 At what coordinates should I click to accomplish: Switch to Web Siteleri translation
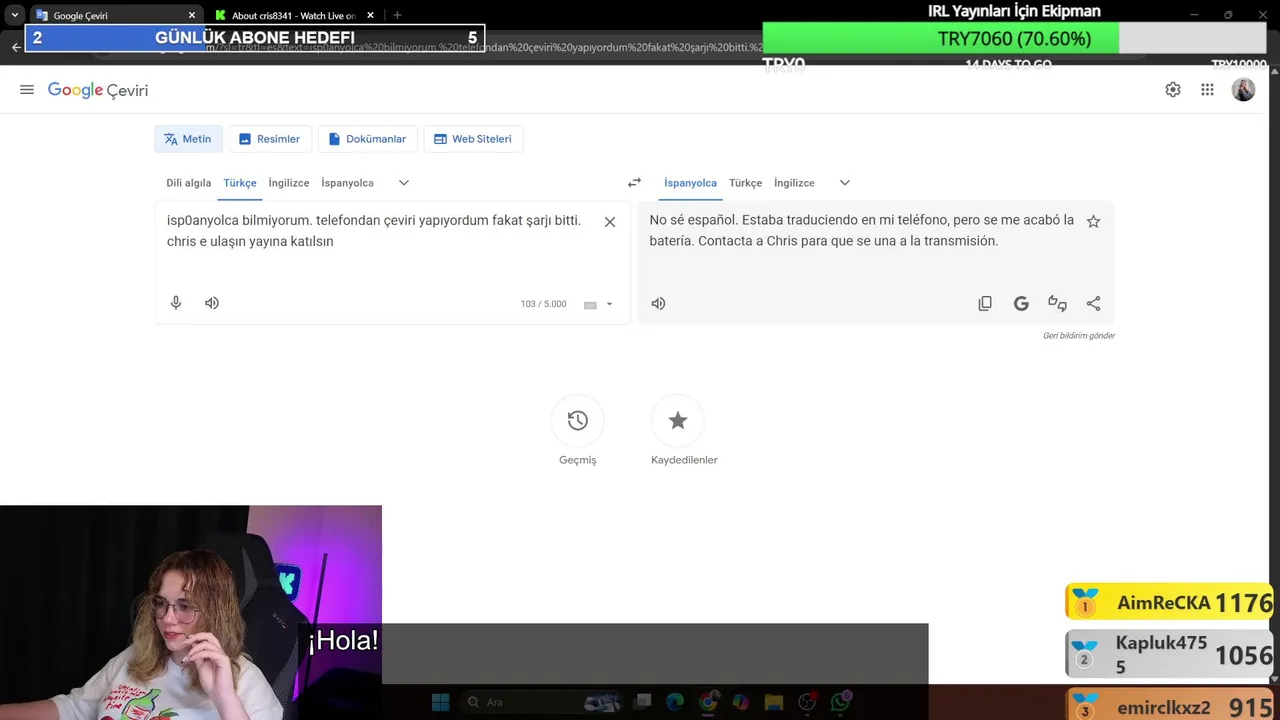[x=473, y=139]
